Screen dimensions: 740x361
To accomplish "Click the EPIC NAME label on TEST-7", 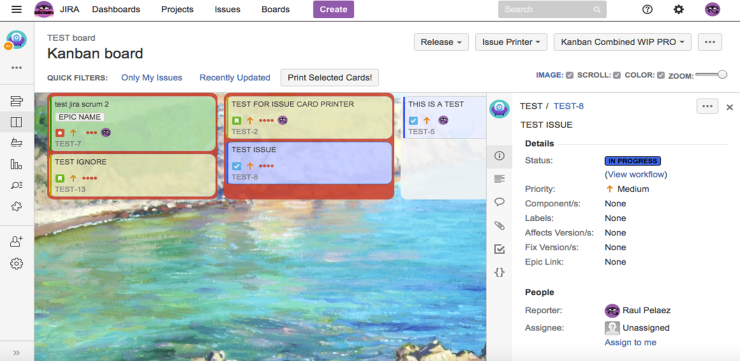I will (80, 117).
